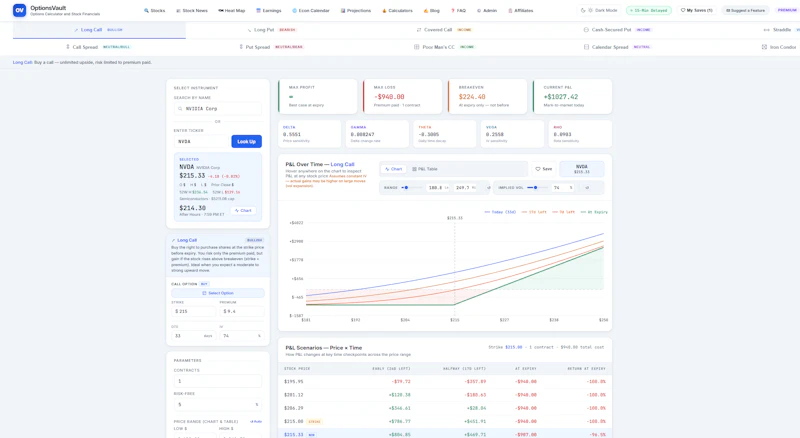Click the Vega value 0.2558

pos(494,134)
